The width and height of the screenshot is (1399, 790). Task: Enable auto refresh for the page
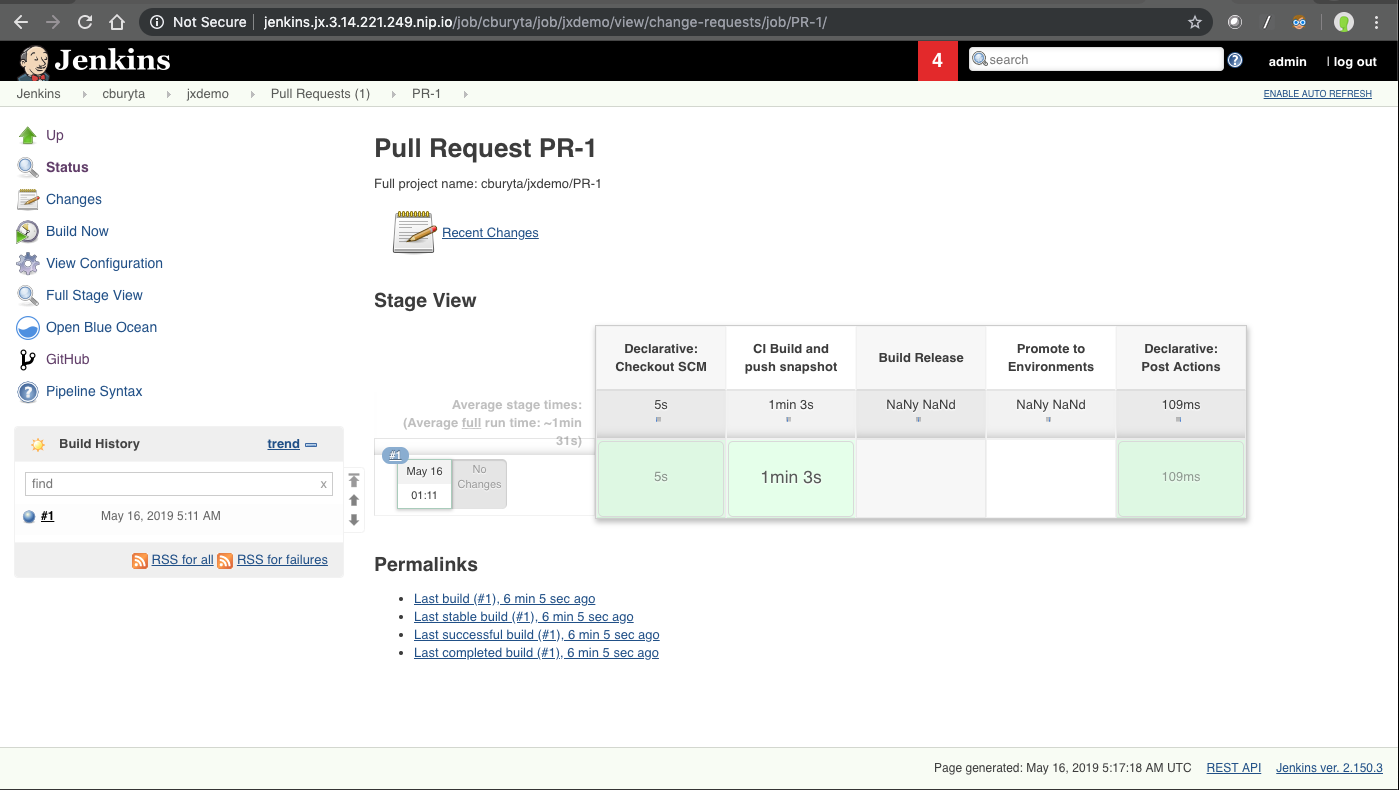coord(1319,93)
